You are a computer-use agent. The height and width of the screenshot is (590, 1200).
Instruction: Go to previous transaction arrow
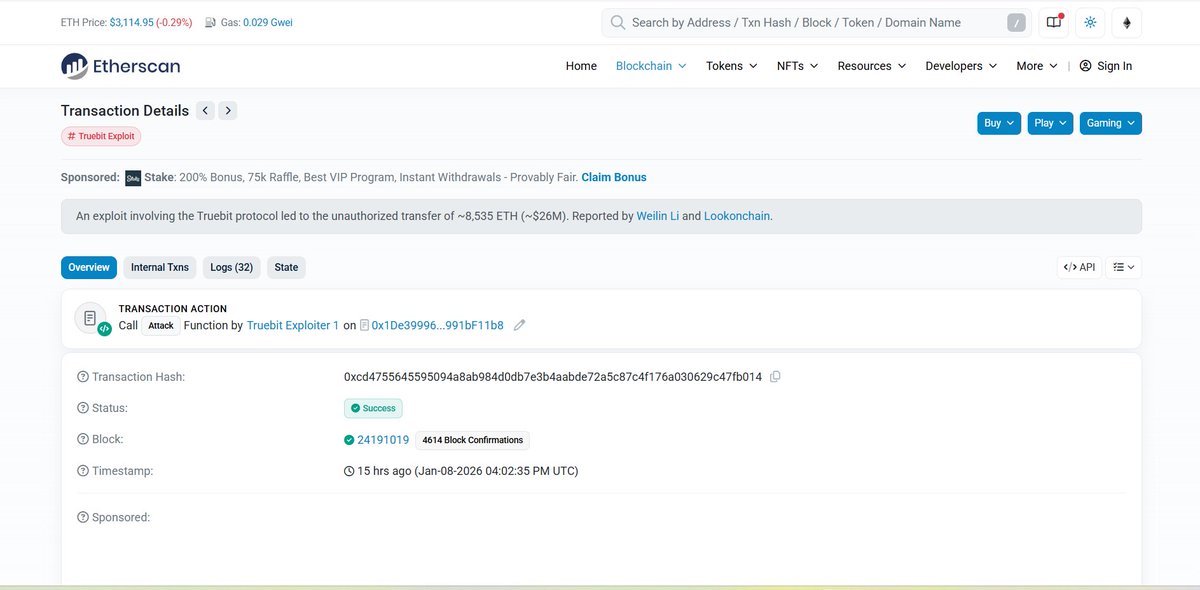point(205,111)
